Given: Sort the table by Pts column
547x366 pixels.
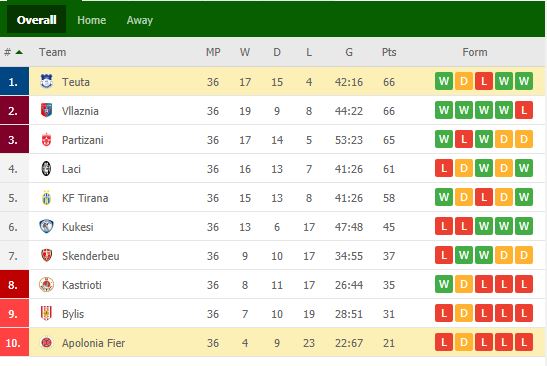Looking at the screenshot, I should 389,52.
